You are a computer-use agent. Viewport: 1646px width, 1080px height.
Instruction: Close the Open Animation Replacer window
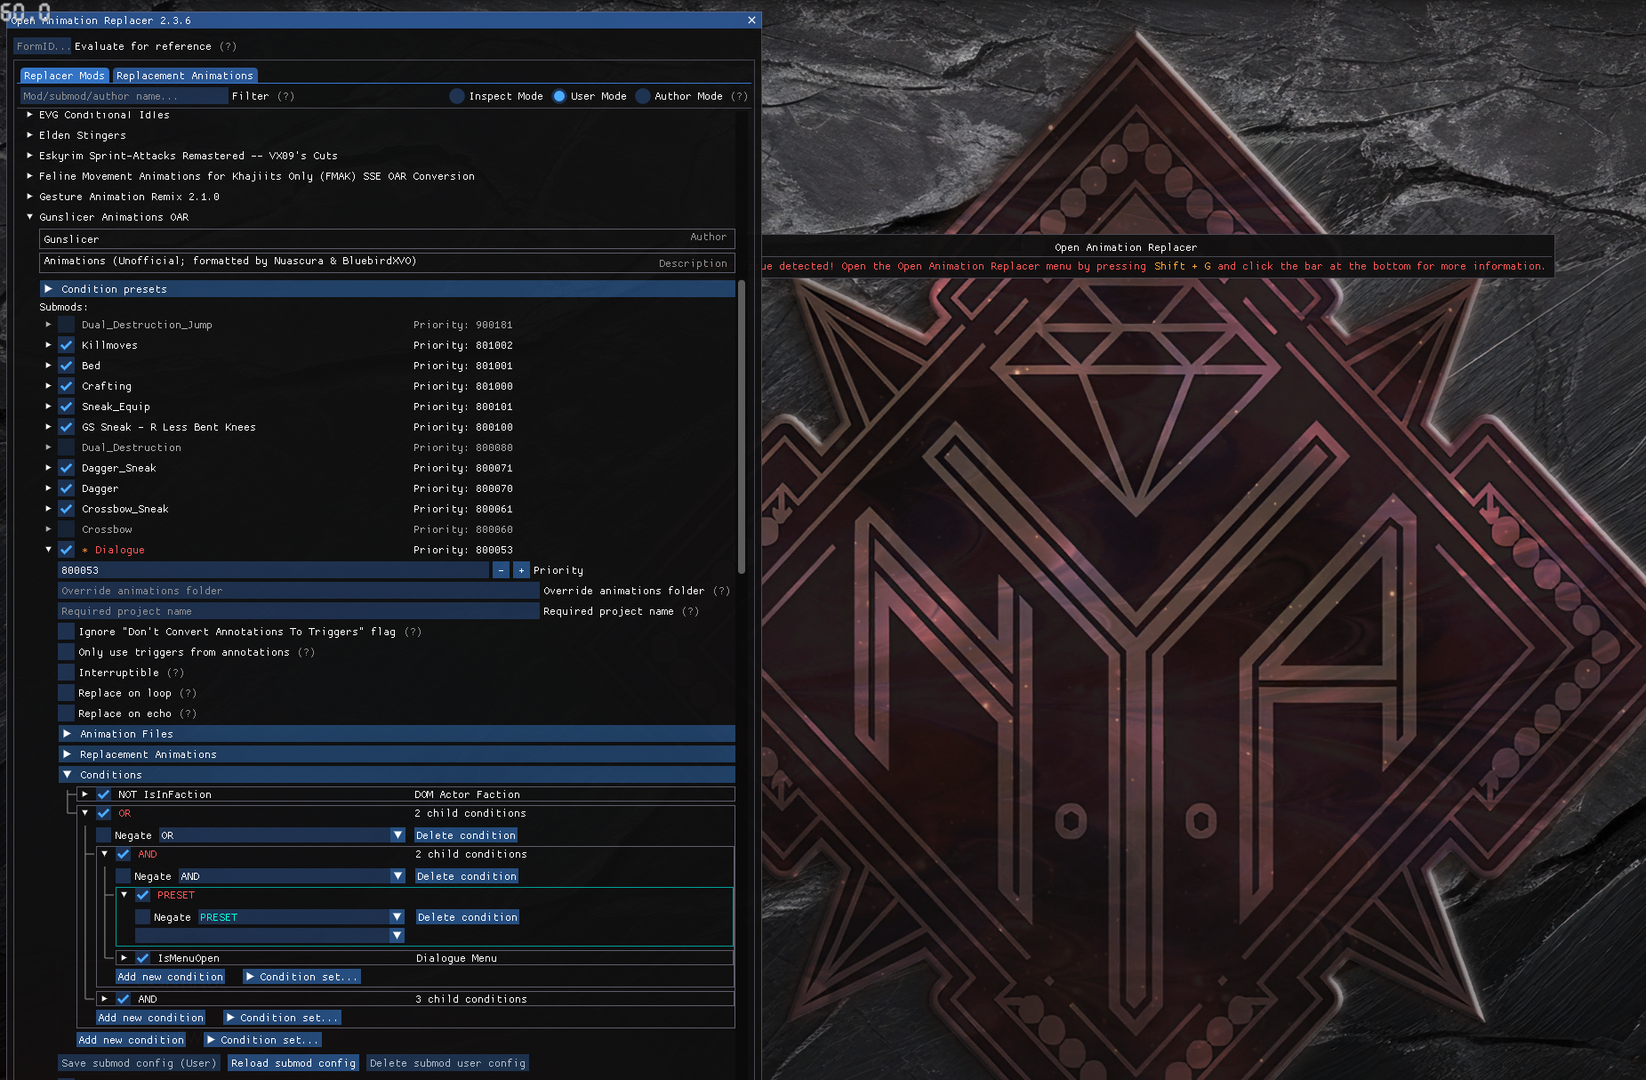752,20
